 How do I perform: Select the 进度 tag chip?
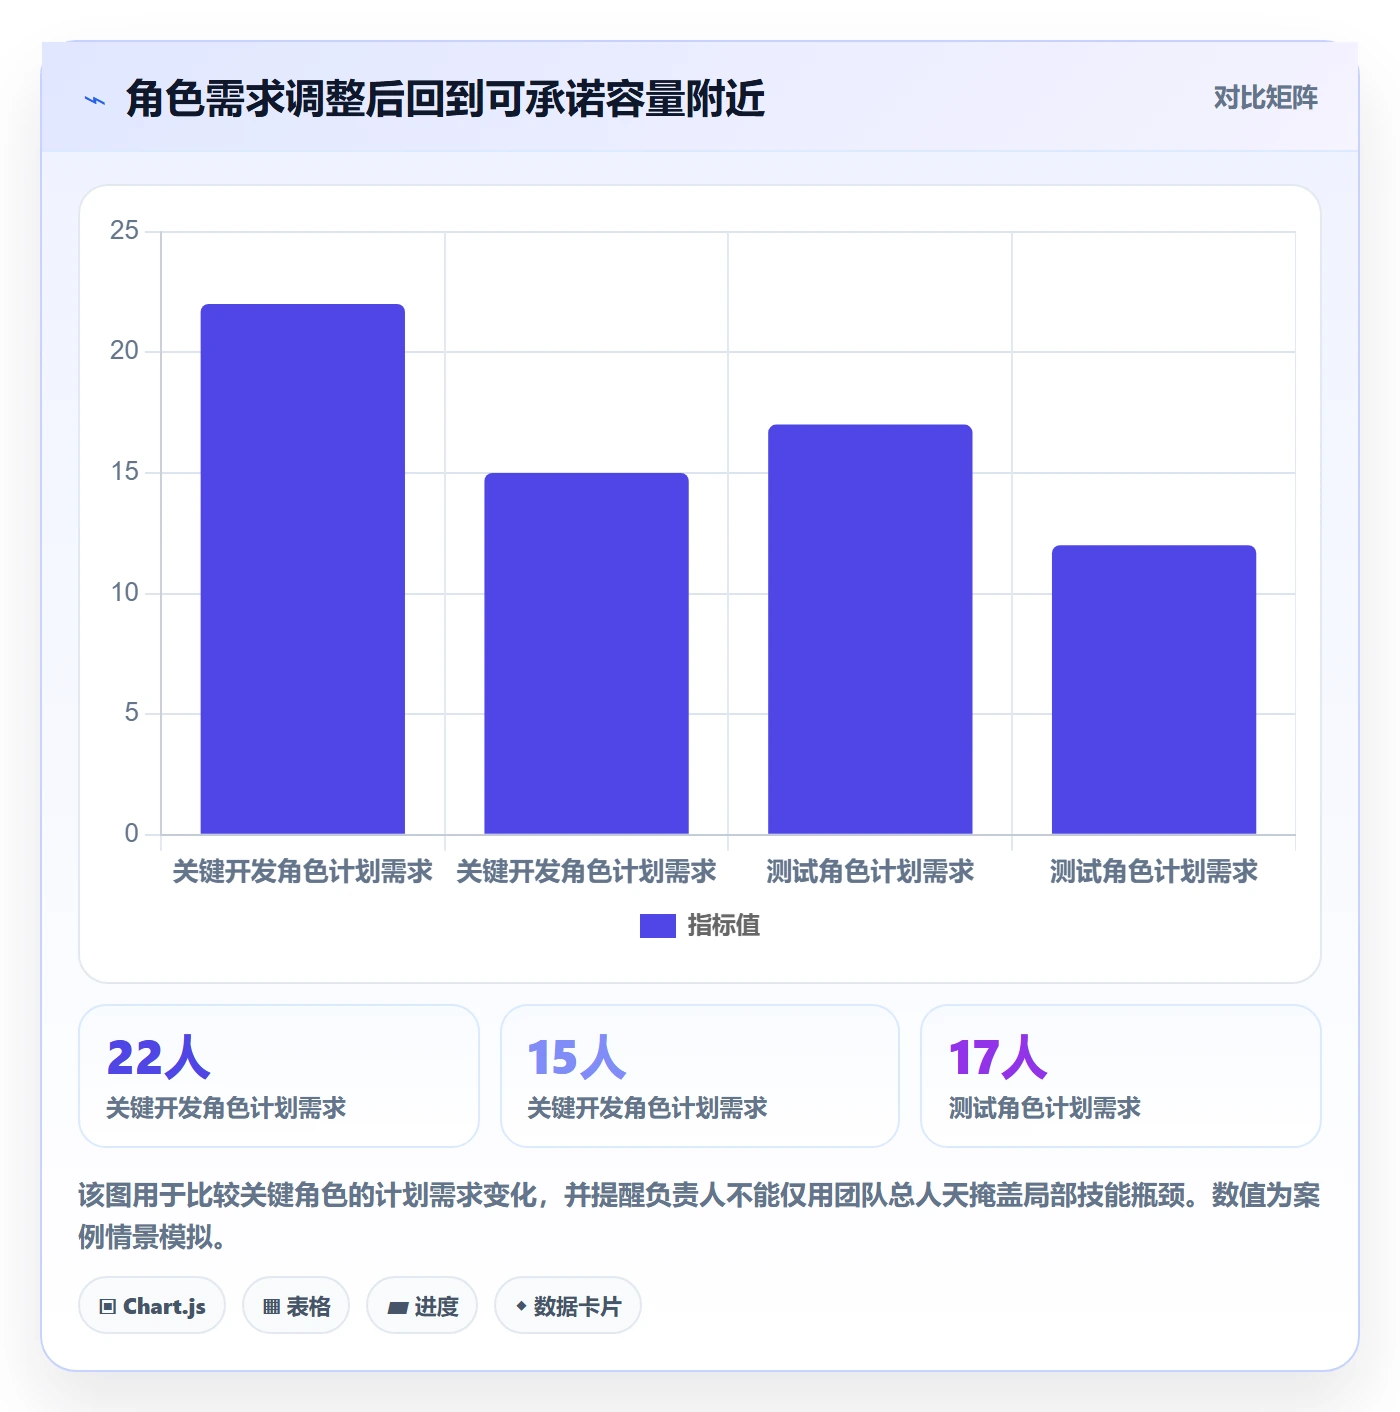pyautogui.click(x=422, y=1305)
